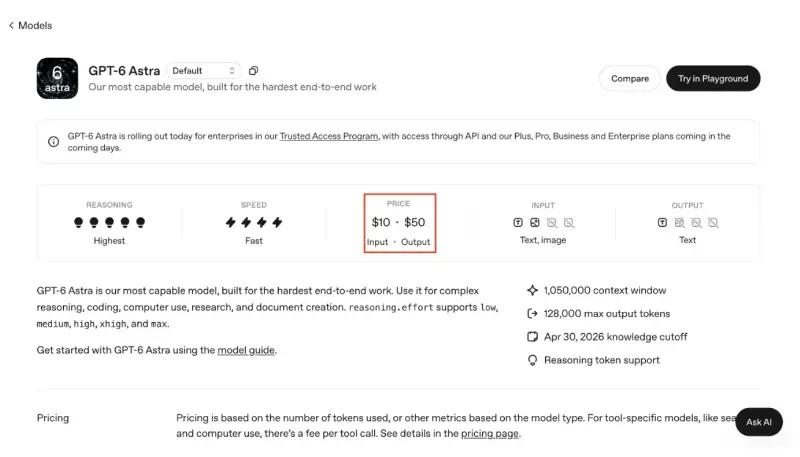
Task: Go back to Models via chevron
Action: click(x=11, y=26)
